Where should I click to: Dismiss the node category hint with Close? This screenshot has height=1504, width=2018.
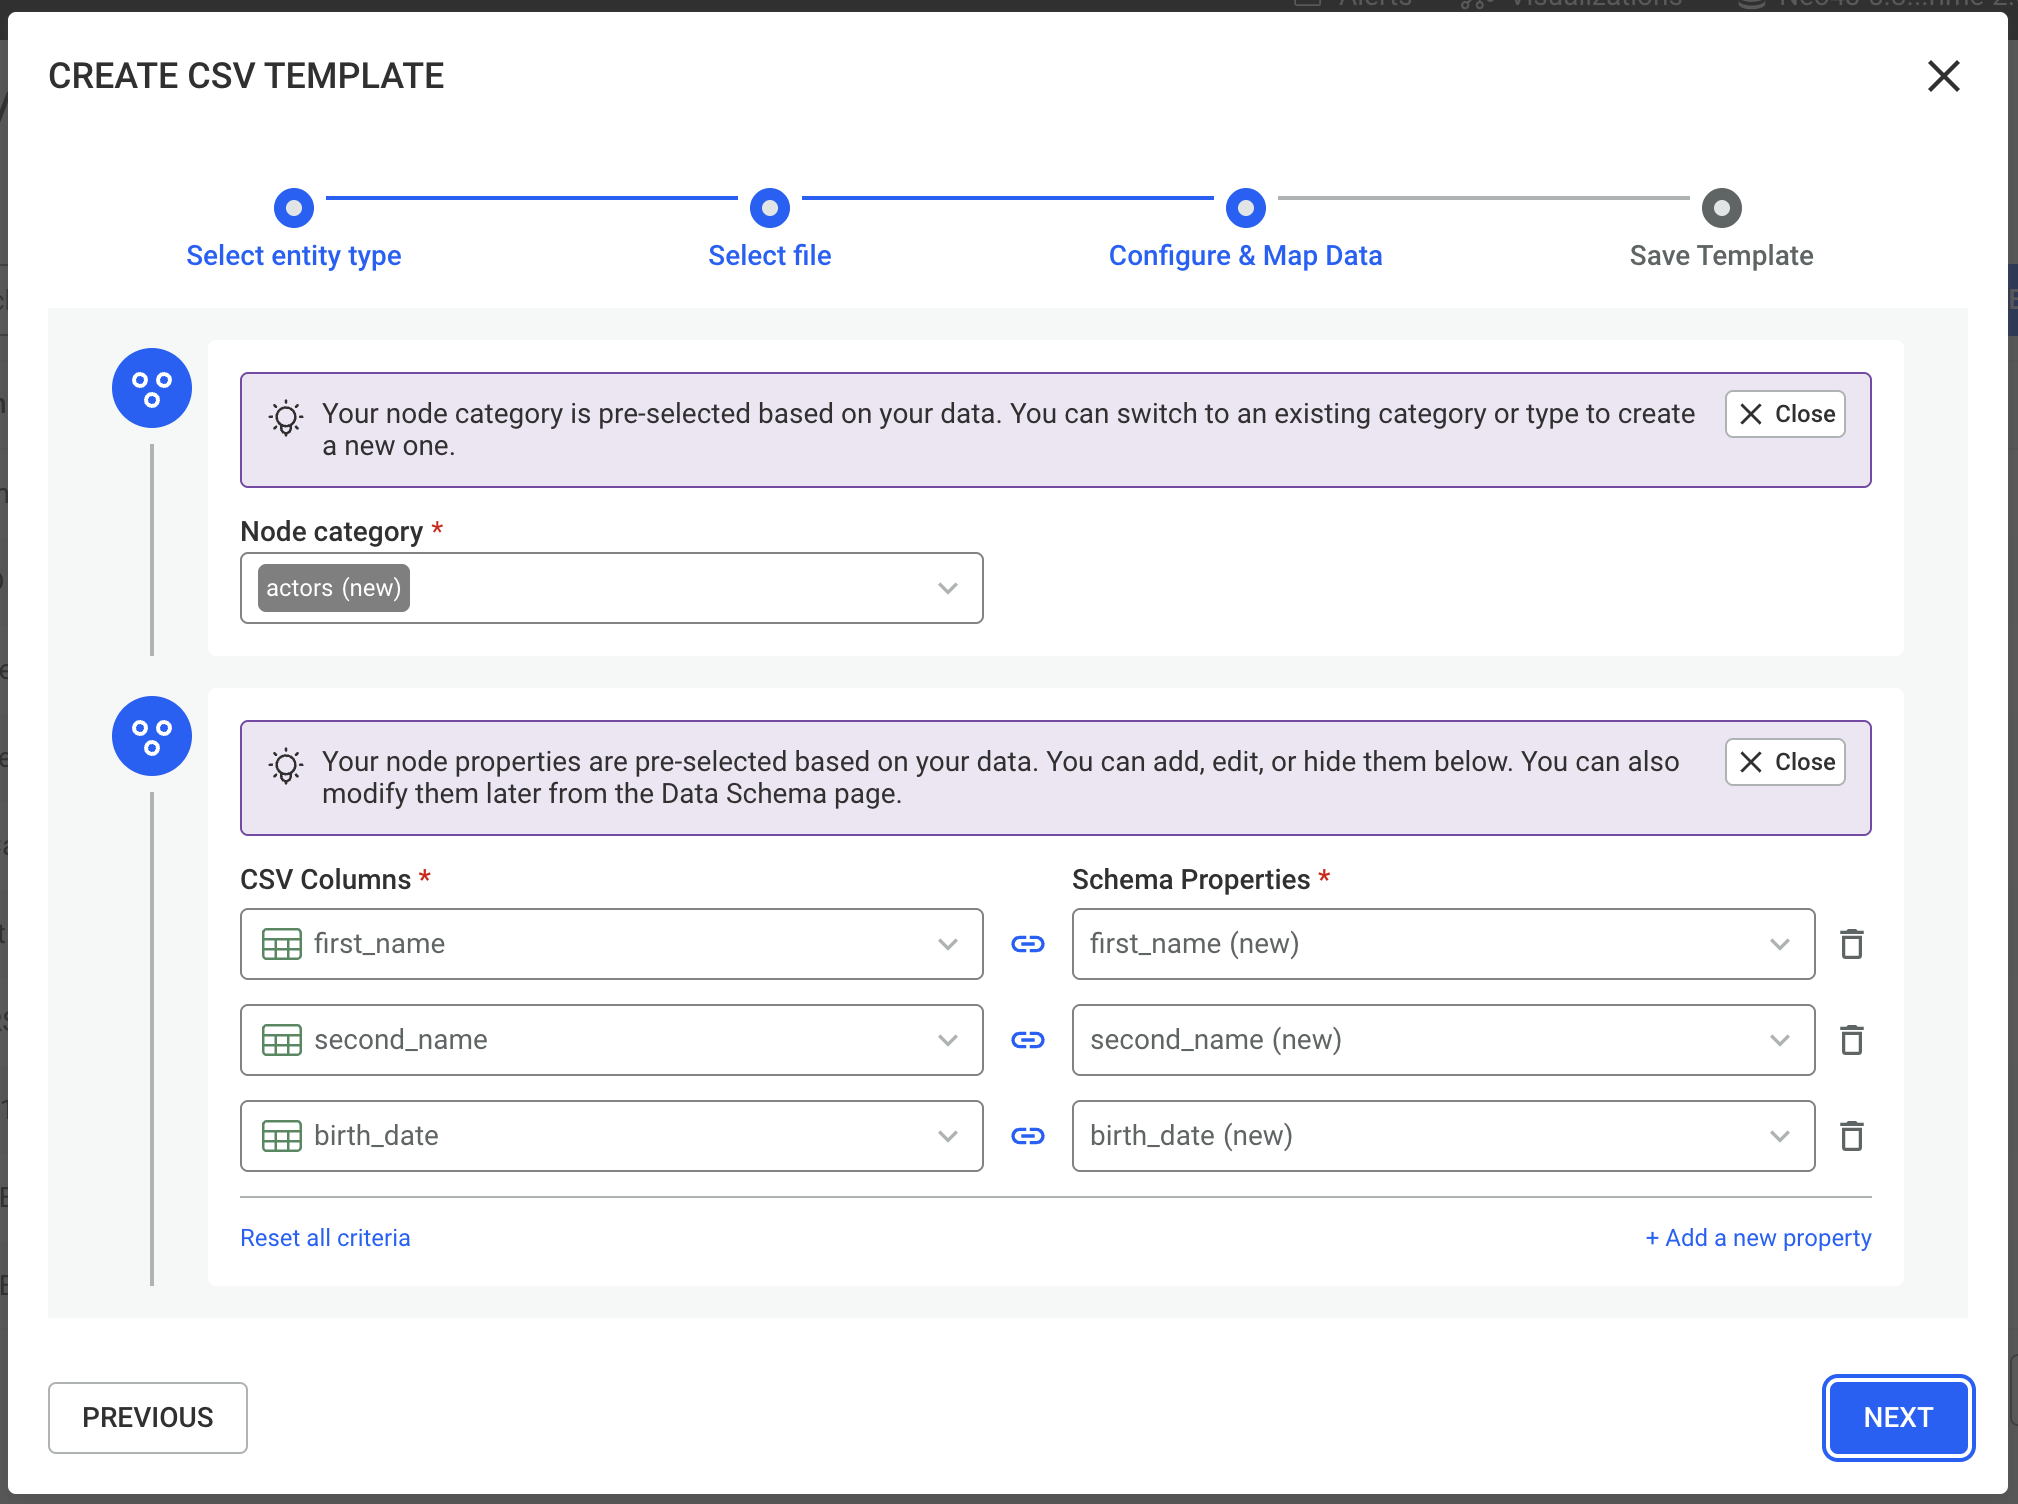[x=1785, y=414]
